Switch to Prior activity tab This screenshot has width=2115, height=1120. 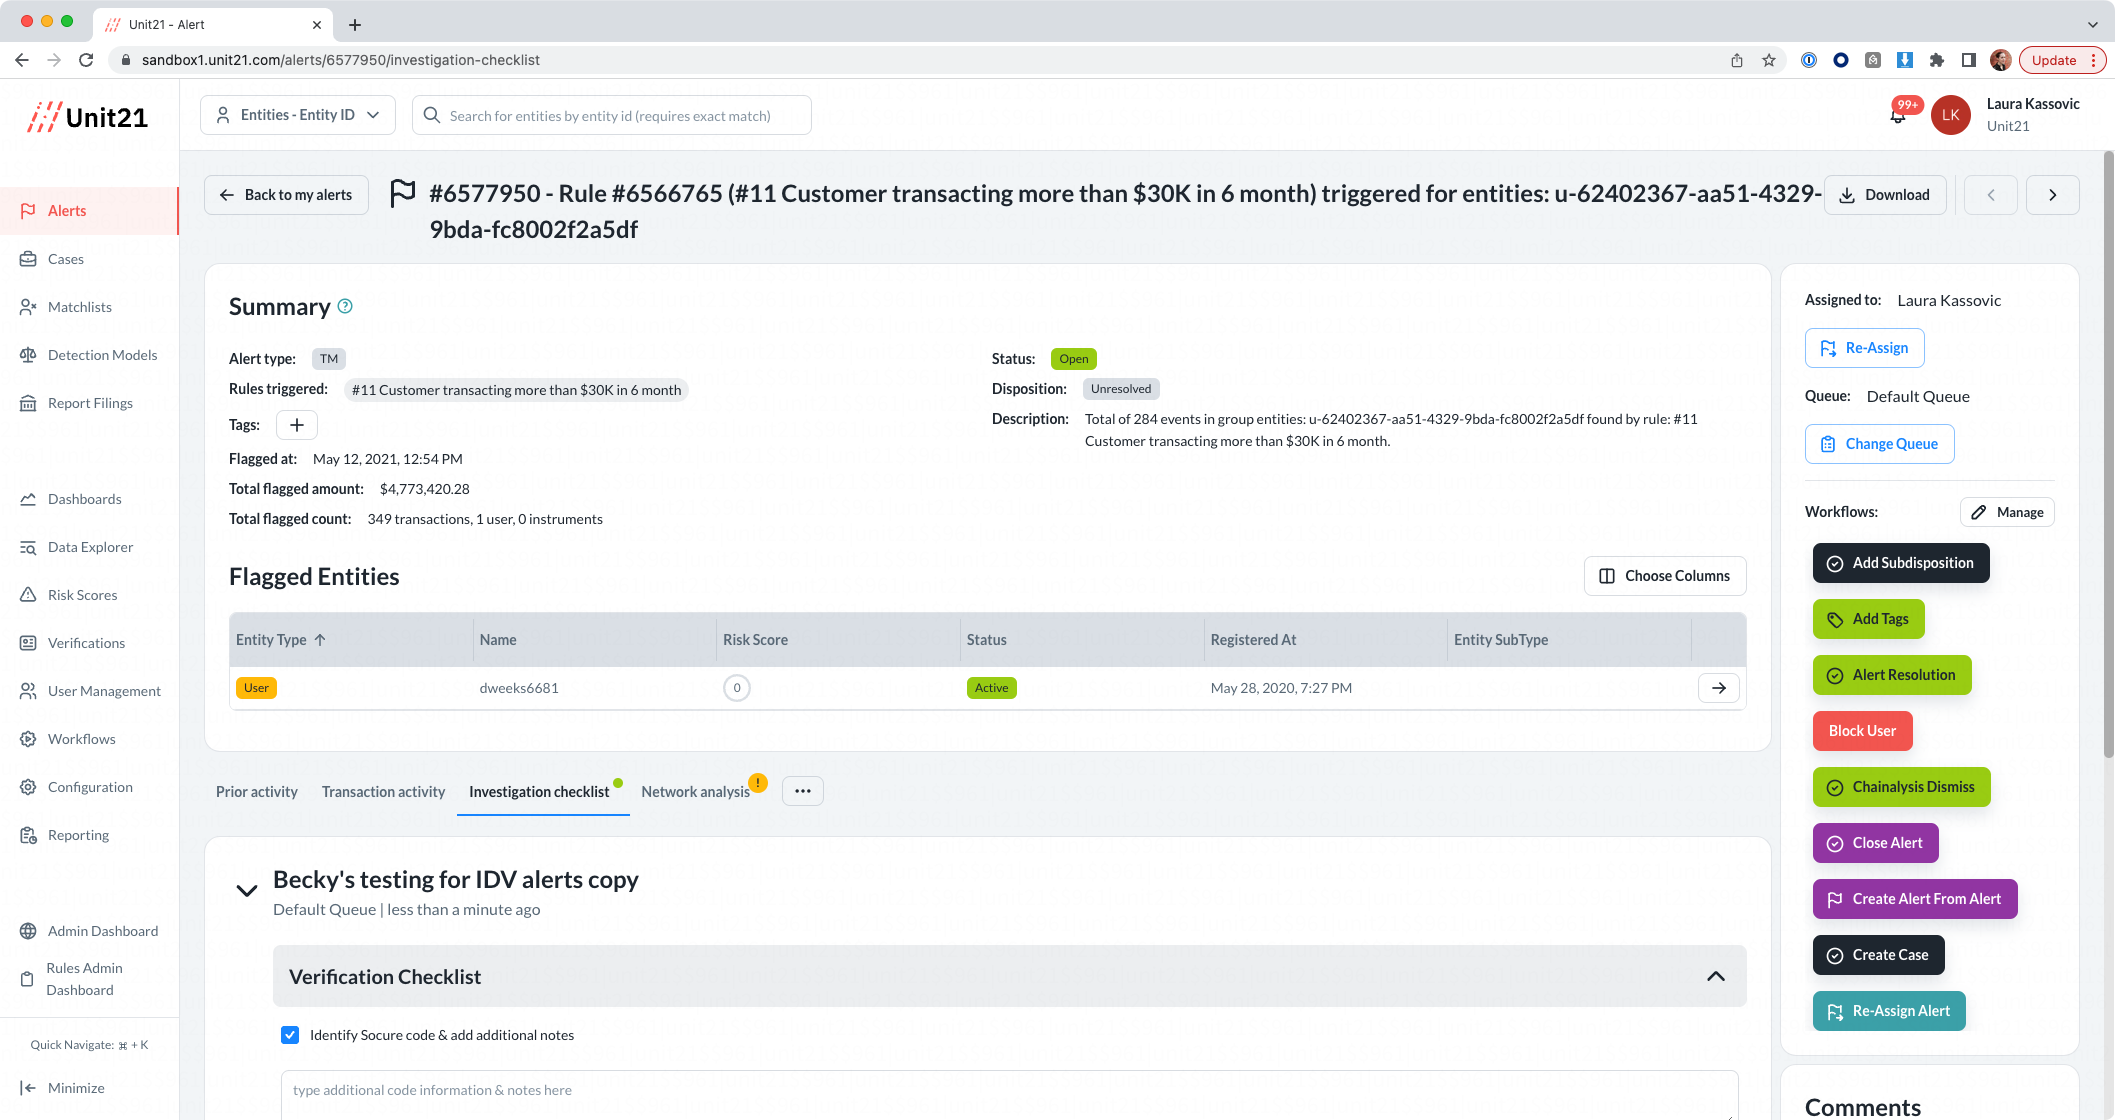pos(257,792)
